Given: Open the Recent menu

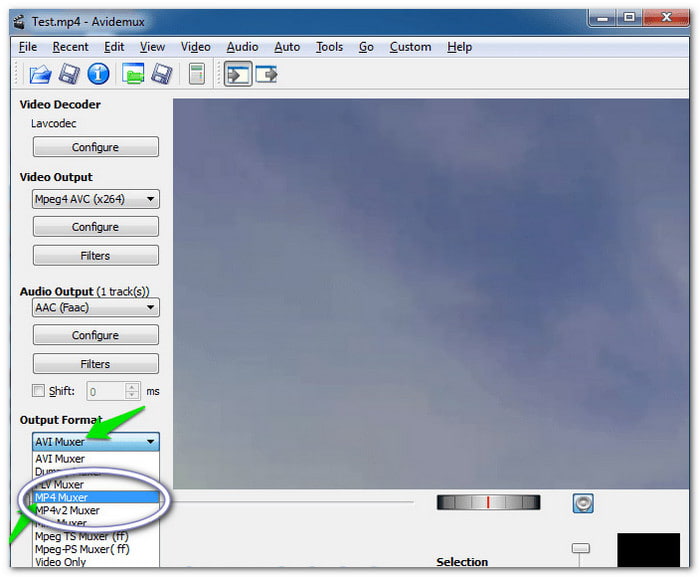Looking at the screenshot, I should pos(71,47).
